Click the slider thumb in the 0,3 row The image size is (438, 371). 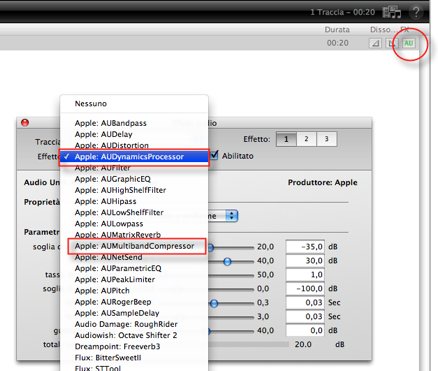point(214,303)
